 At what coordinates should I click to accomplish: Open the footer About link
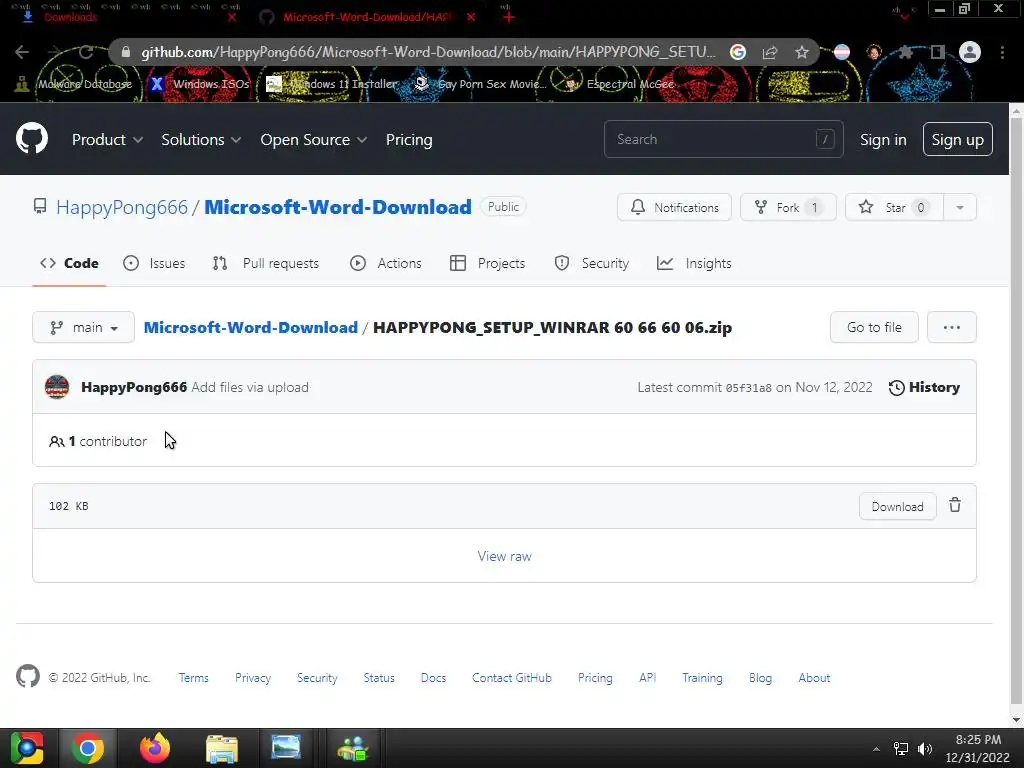tap(814, 678)
